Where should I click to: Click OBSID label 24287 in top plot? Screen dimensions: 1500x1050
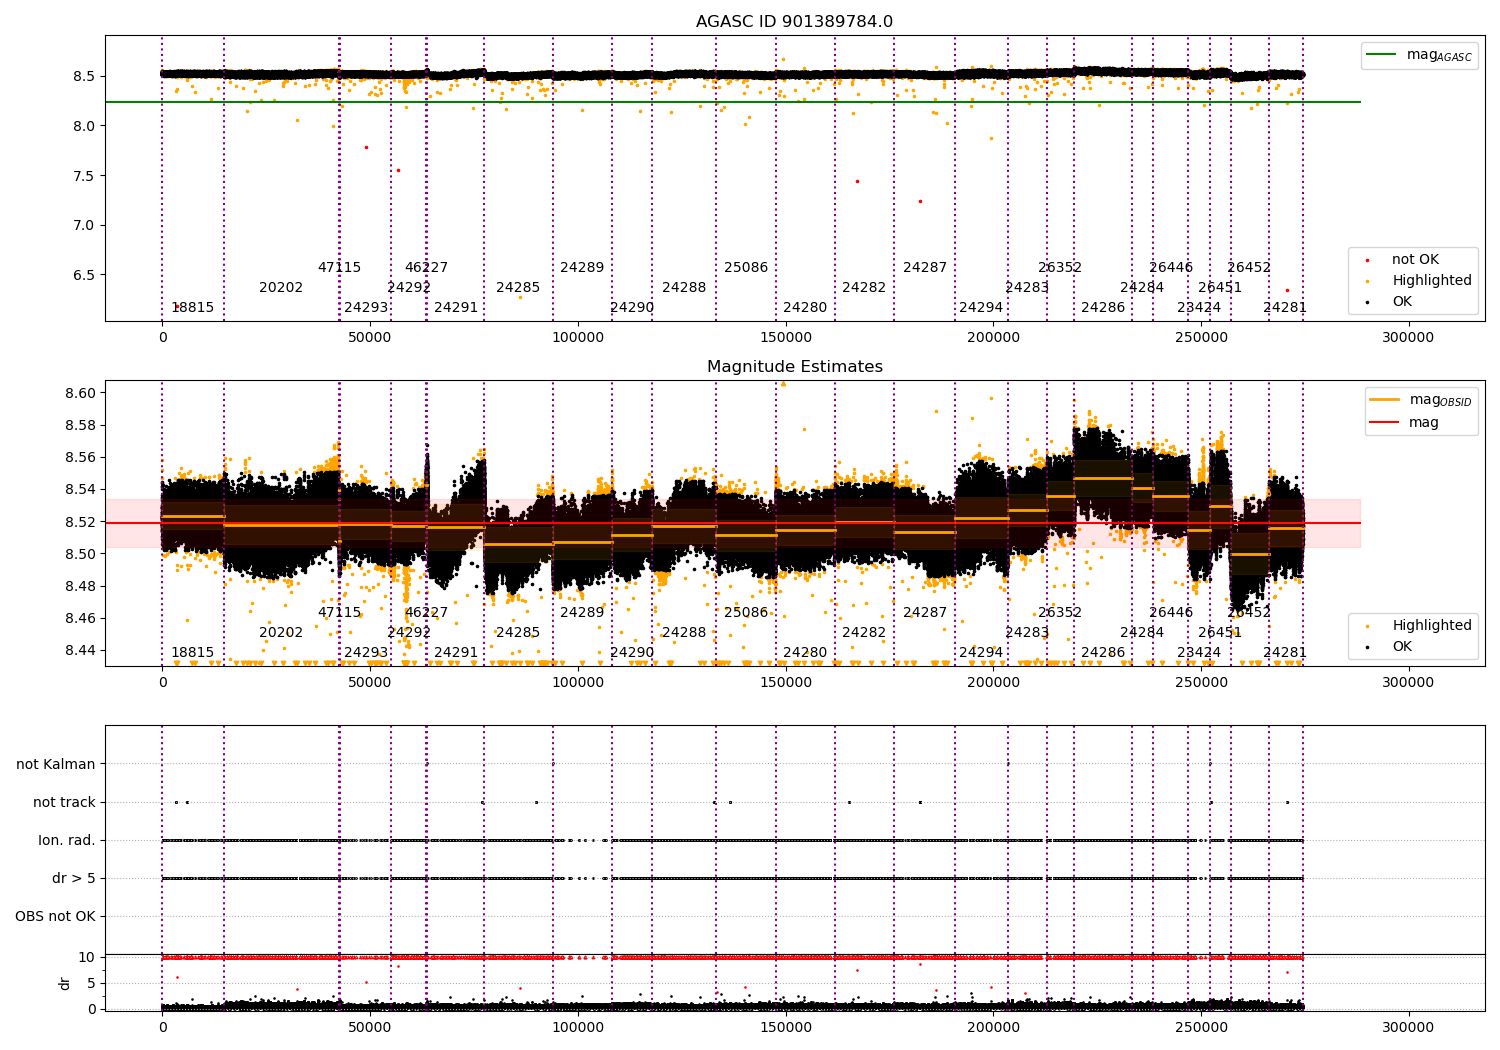[x=925, y=267]
